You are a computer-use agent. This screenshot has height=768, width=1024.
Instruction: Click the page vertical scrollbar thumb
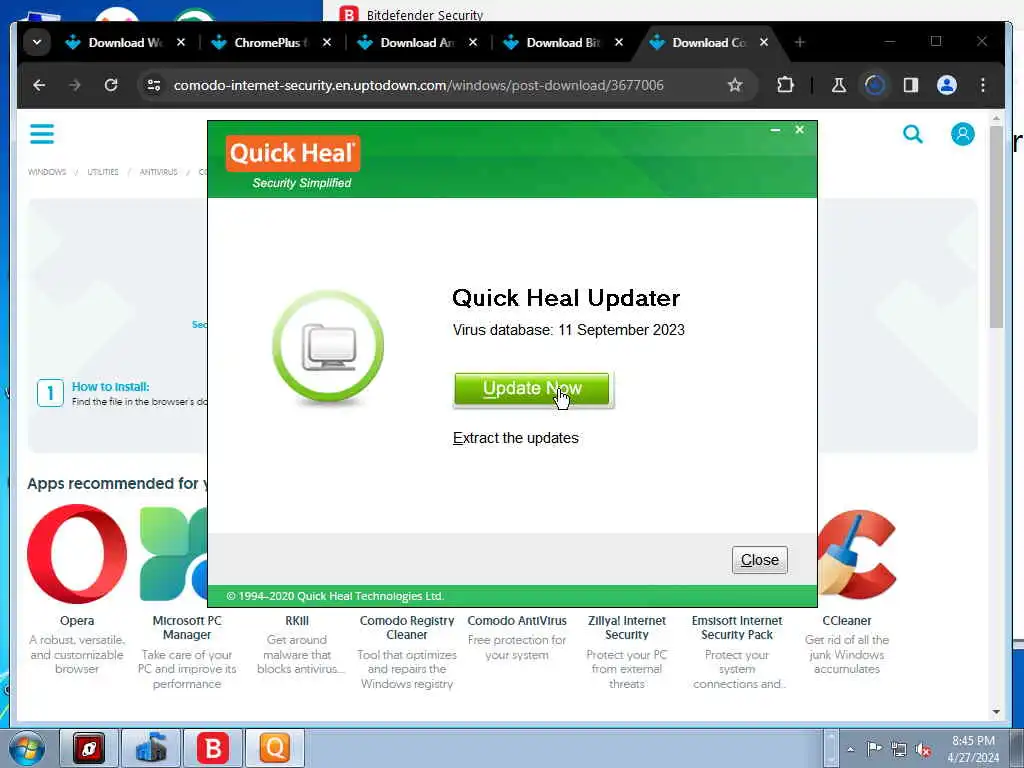996,227
